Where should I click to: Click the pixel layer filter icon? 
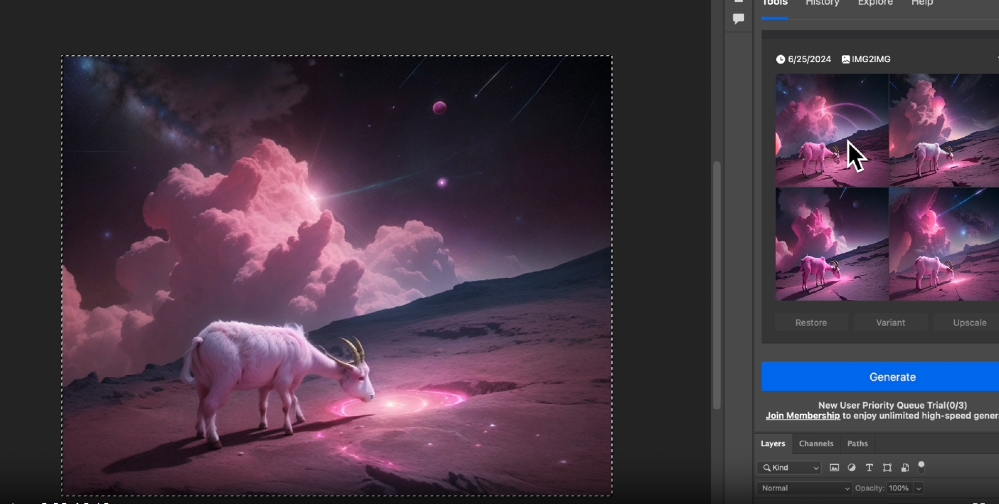click(835, 467)
